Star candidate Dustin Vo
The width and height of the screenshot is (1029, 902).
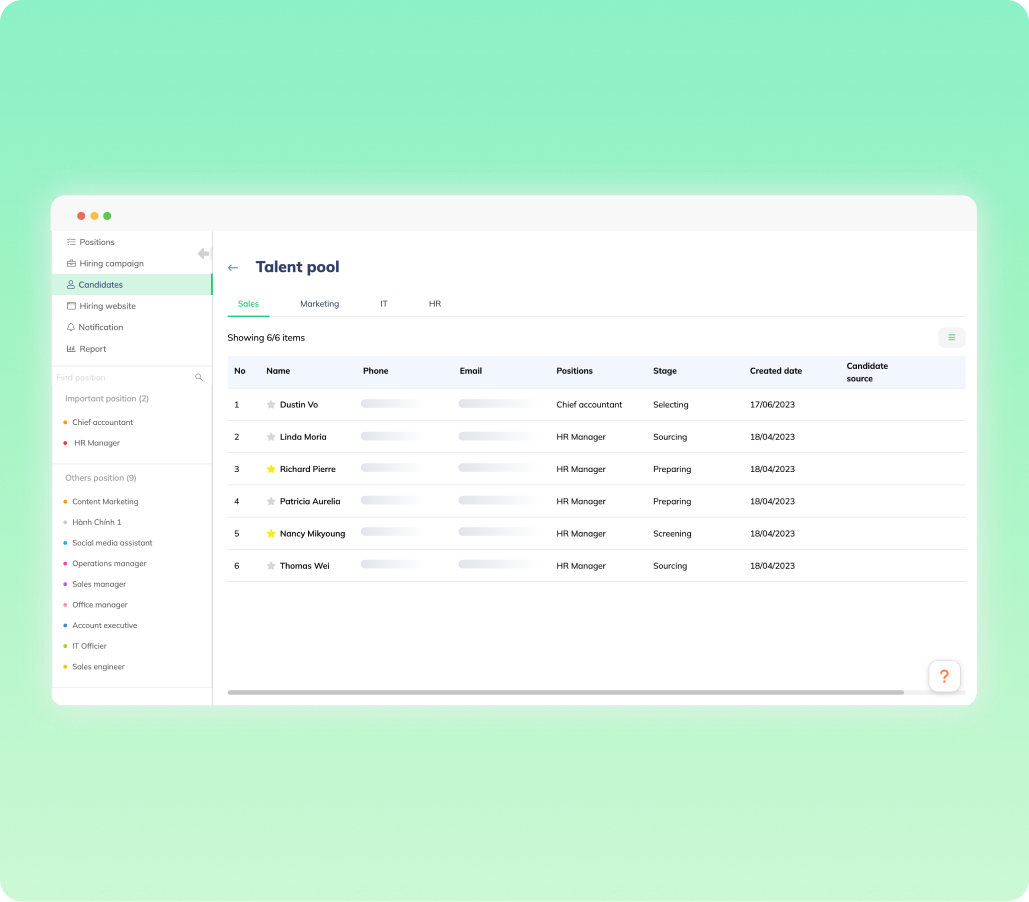pos(271,405)
